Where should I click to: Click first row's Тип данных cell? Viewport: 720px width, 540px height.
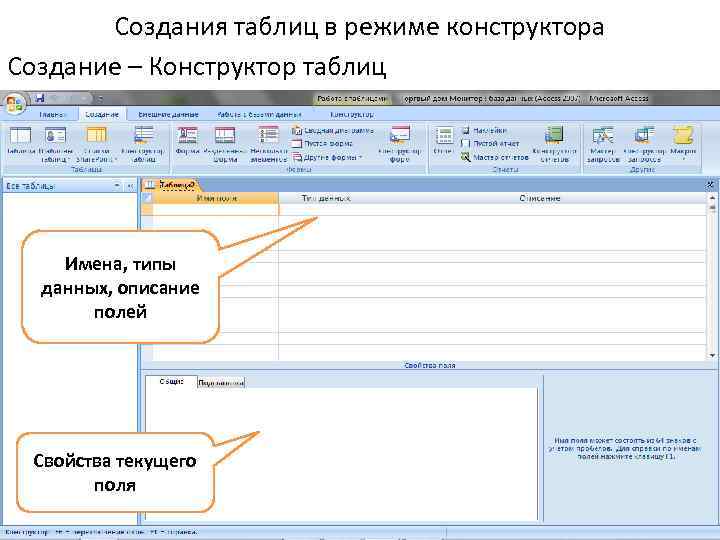326,209
